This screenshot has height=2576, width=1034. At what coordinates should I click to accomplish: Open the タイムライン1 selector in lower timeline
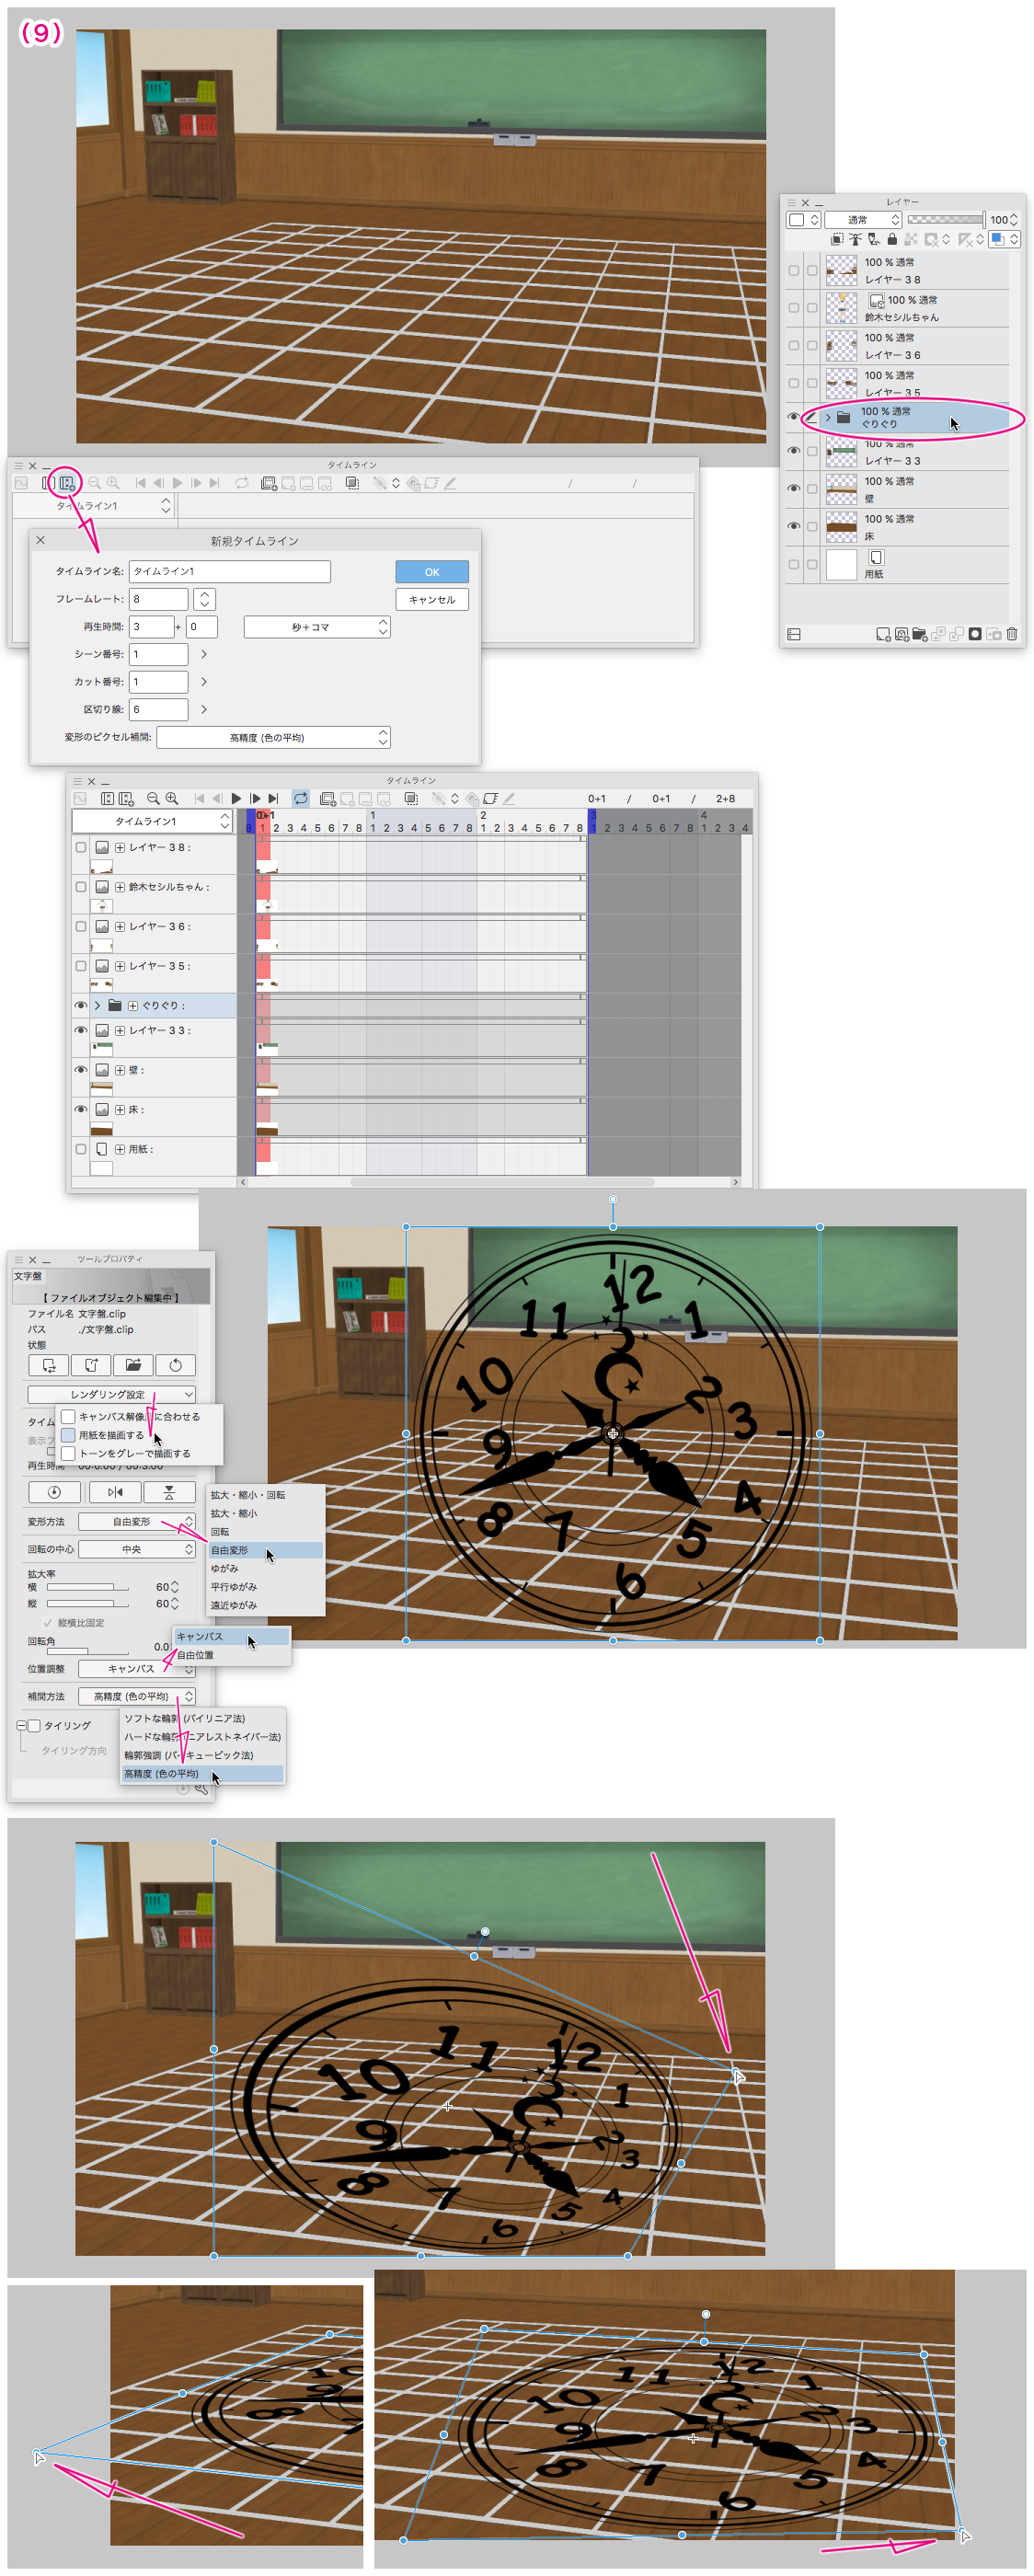[152, 821]
